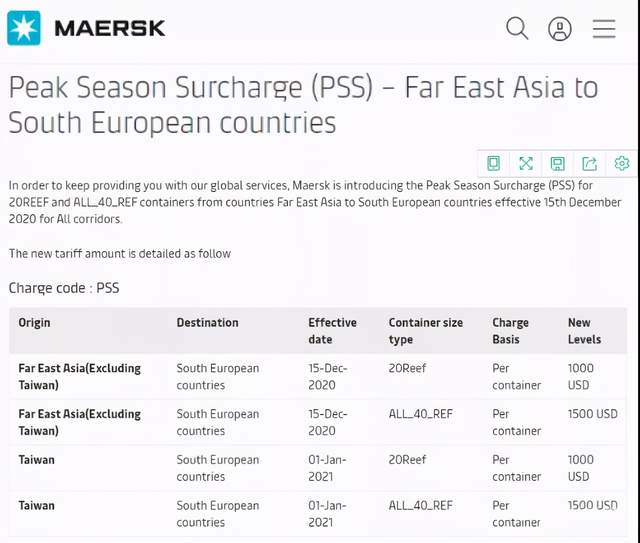Click the MAERSK wordmark text
Image resolution: width=640 pixels, height=543 pixels.
[x=110, y=28]
